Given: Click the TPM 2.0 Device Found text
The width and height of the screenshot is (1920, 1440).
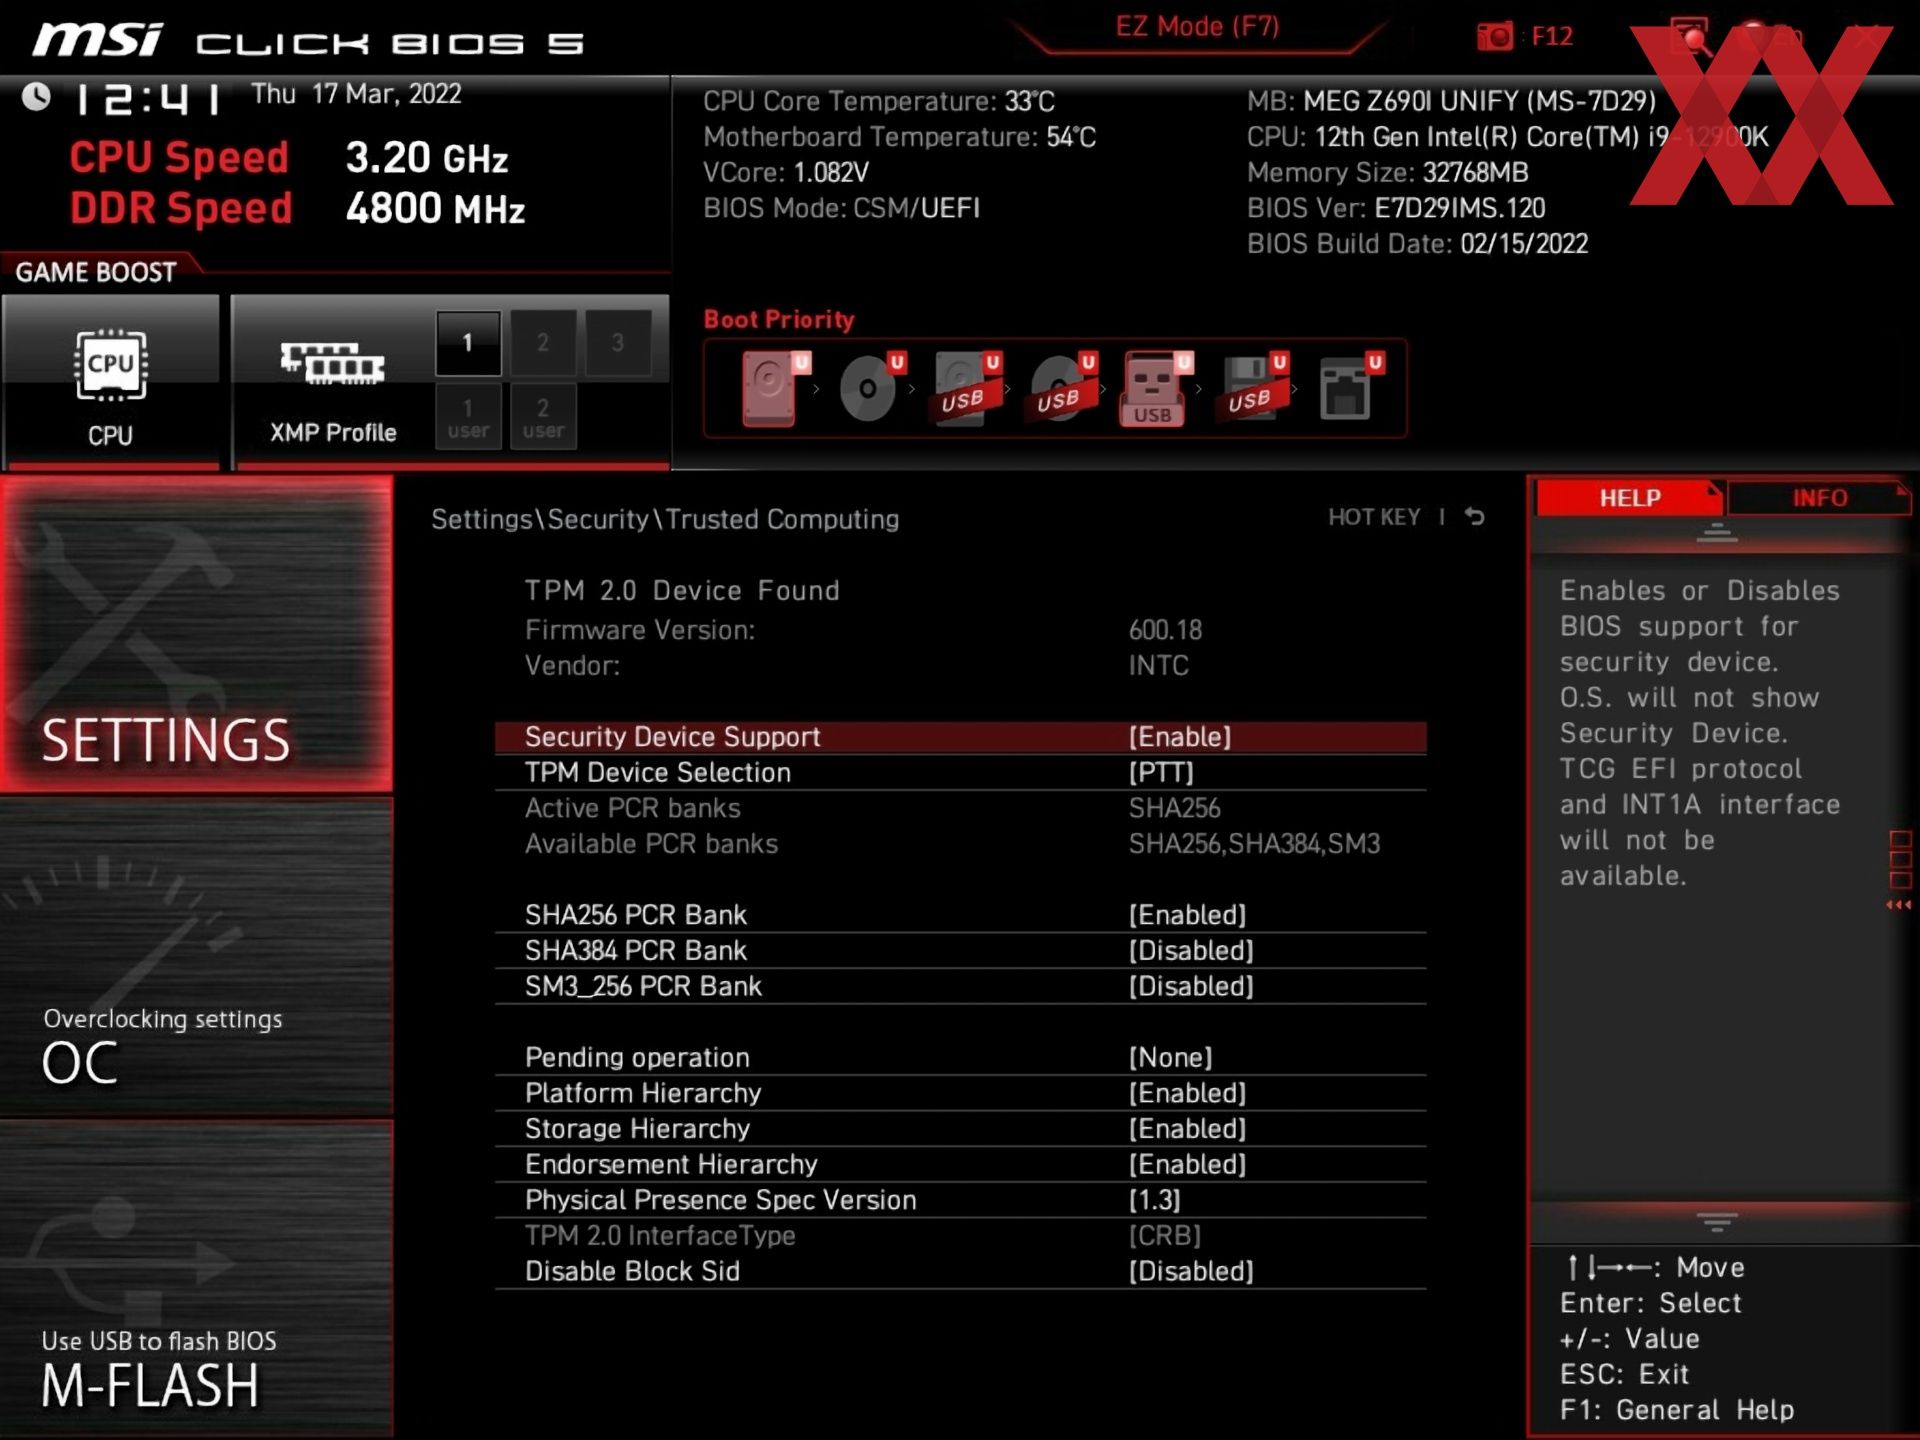Looking at the screenshot, I should click(x=682, y=591).
